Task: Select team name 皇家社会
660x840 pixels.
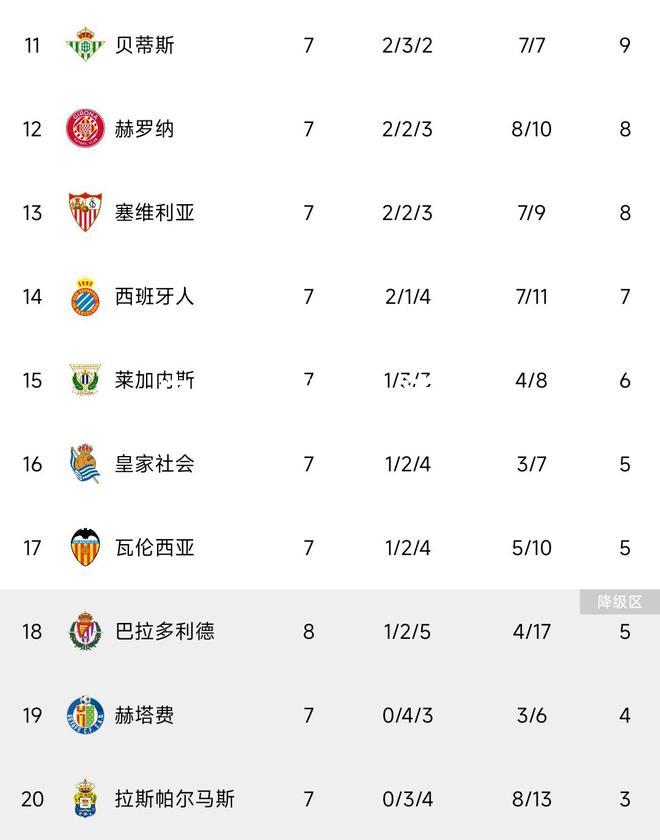Action: pos(154,464)
